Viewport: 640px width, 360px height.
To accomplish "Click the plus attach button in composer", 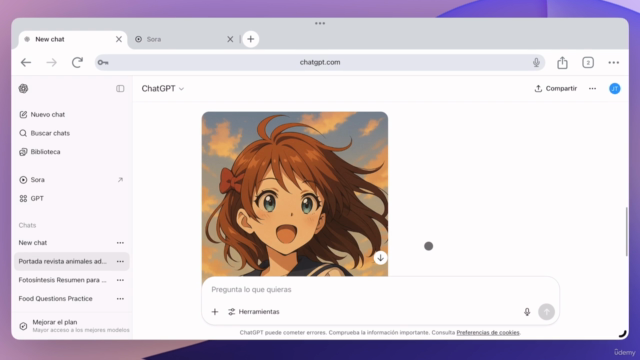I will pos(215,312).
